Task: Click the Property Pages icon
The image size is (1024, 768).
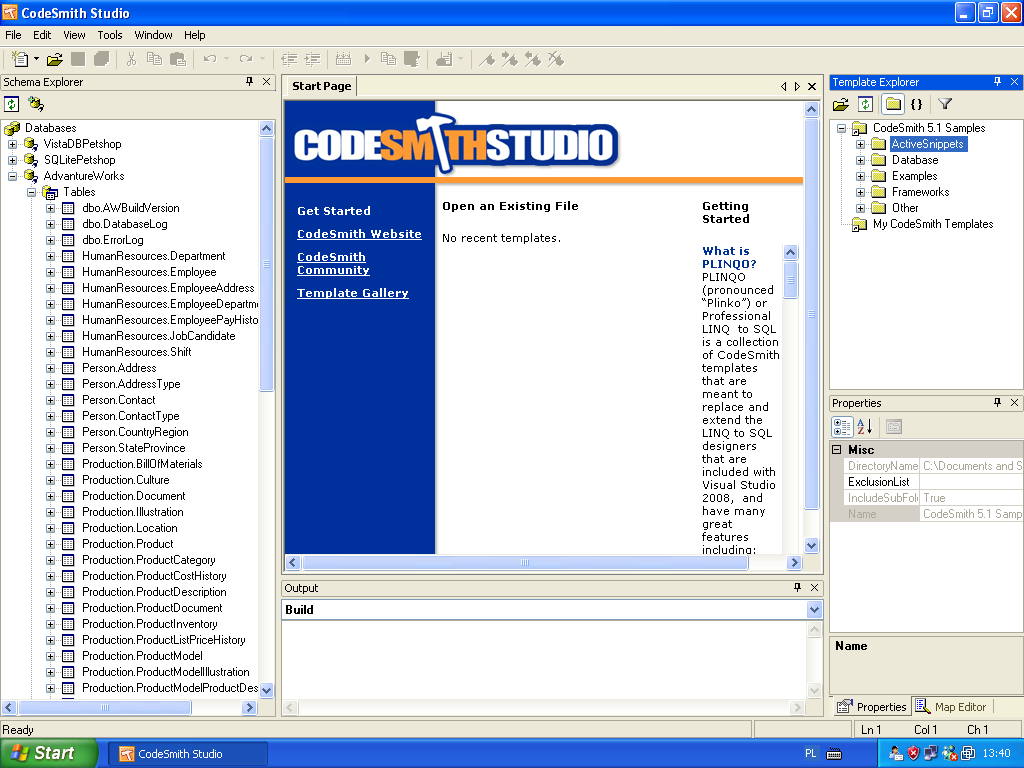Action: click(894, 426)
